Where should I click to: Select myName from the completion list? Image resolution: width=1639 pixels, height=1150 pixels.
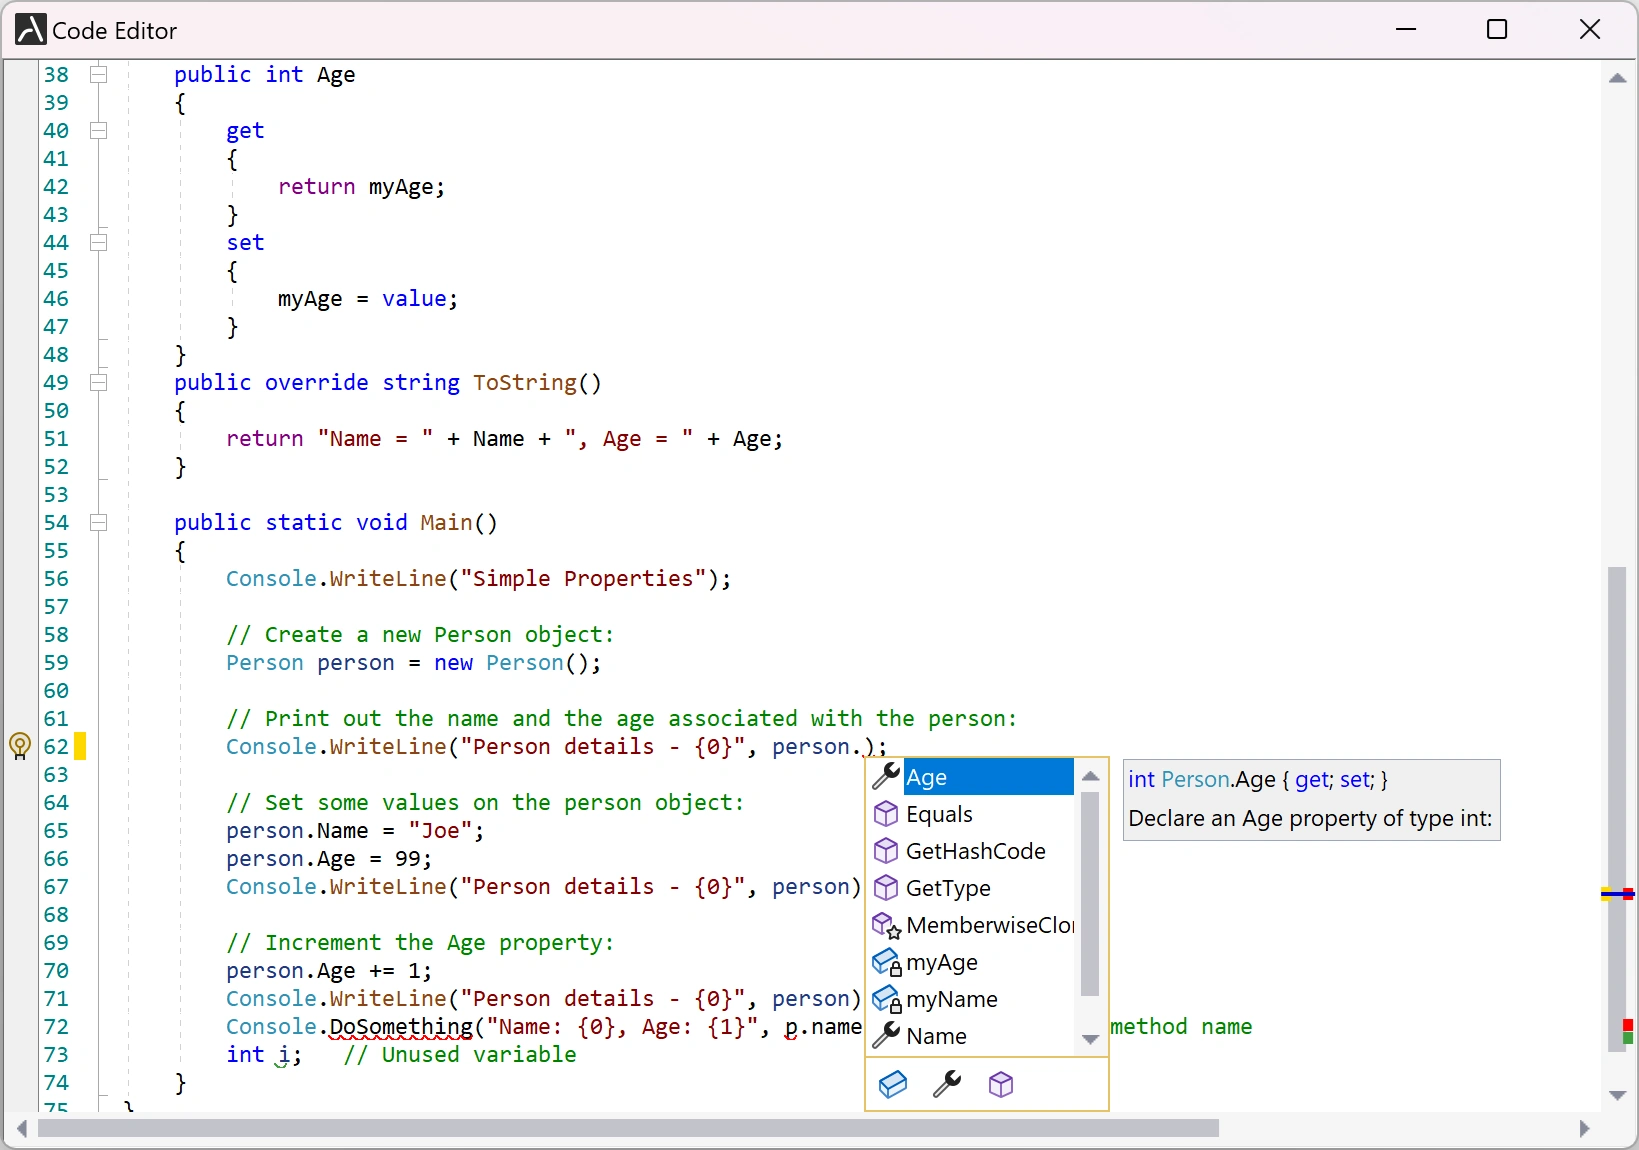tap(950, 999)
